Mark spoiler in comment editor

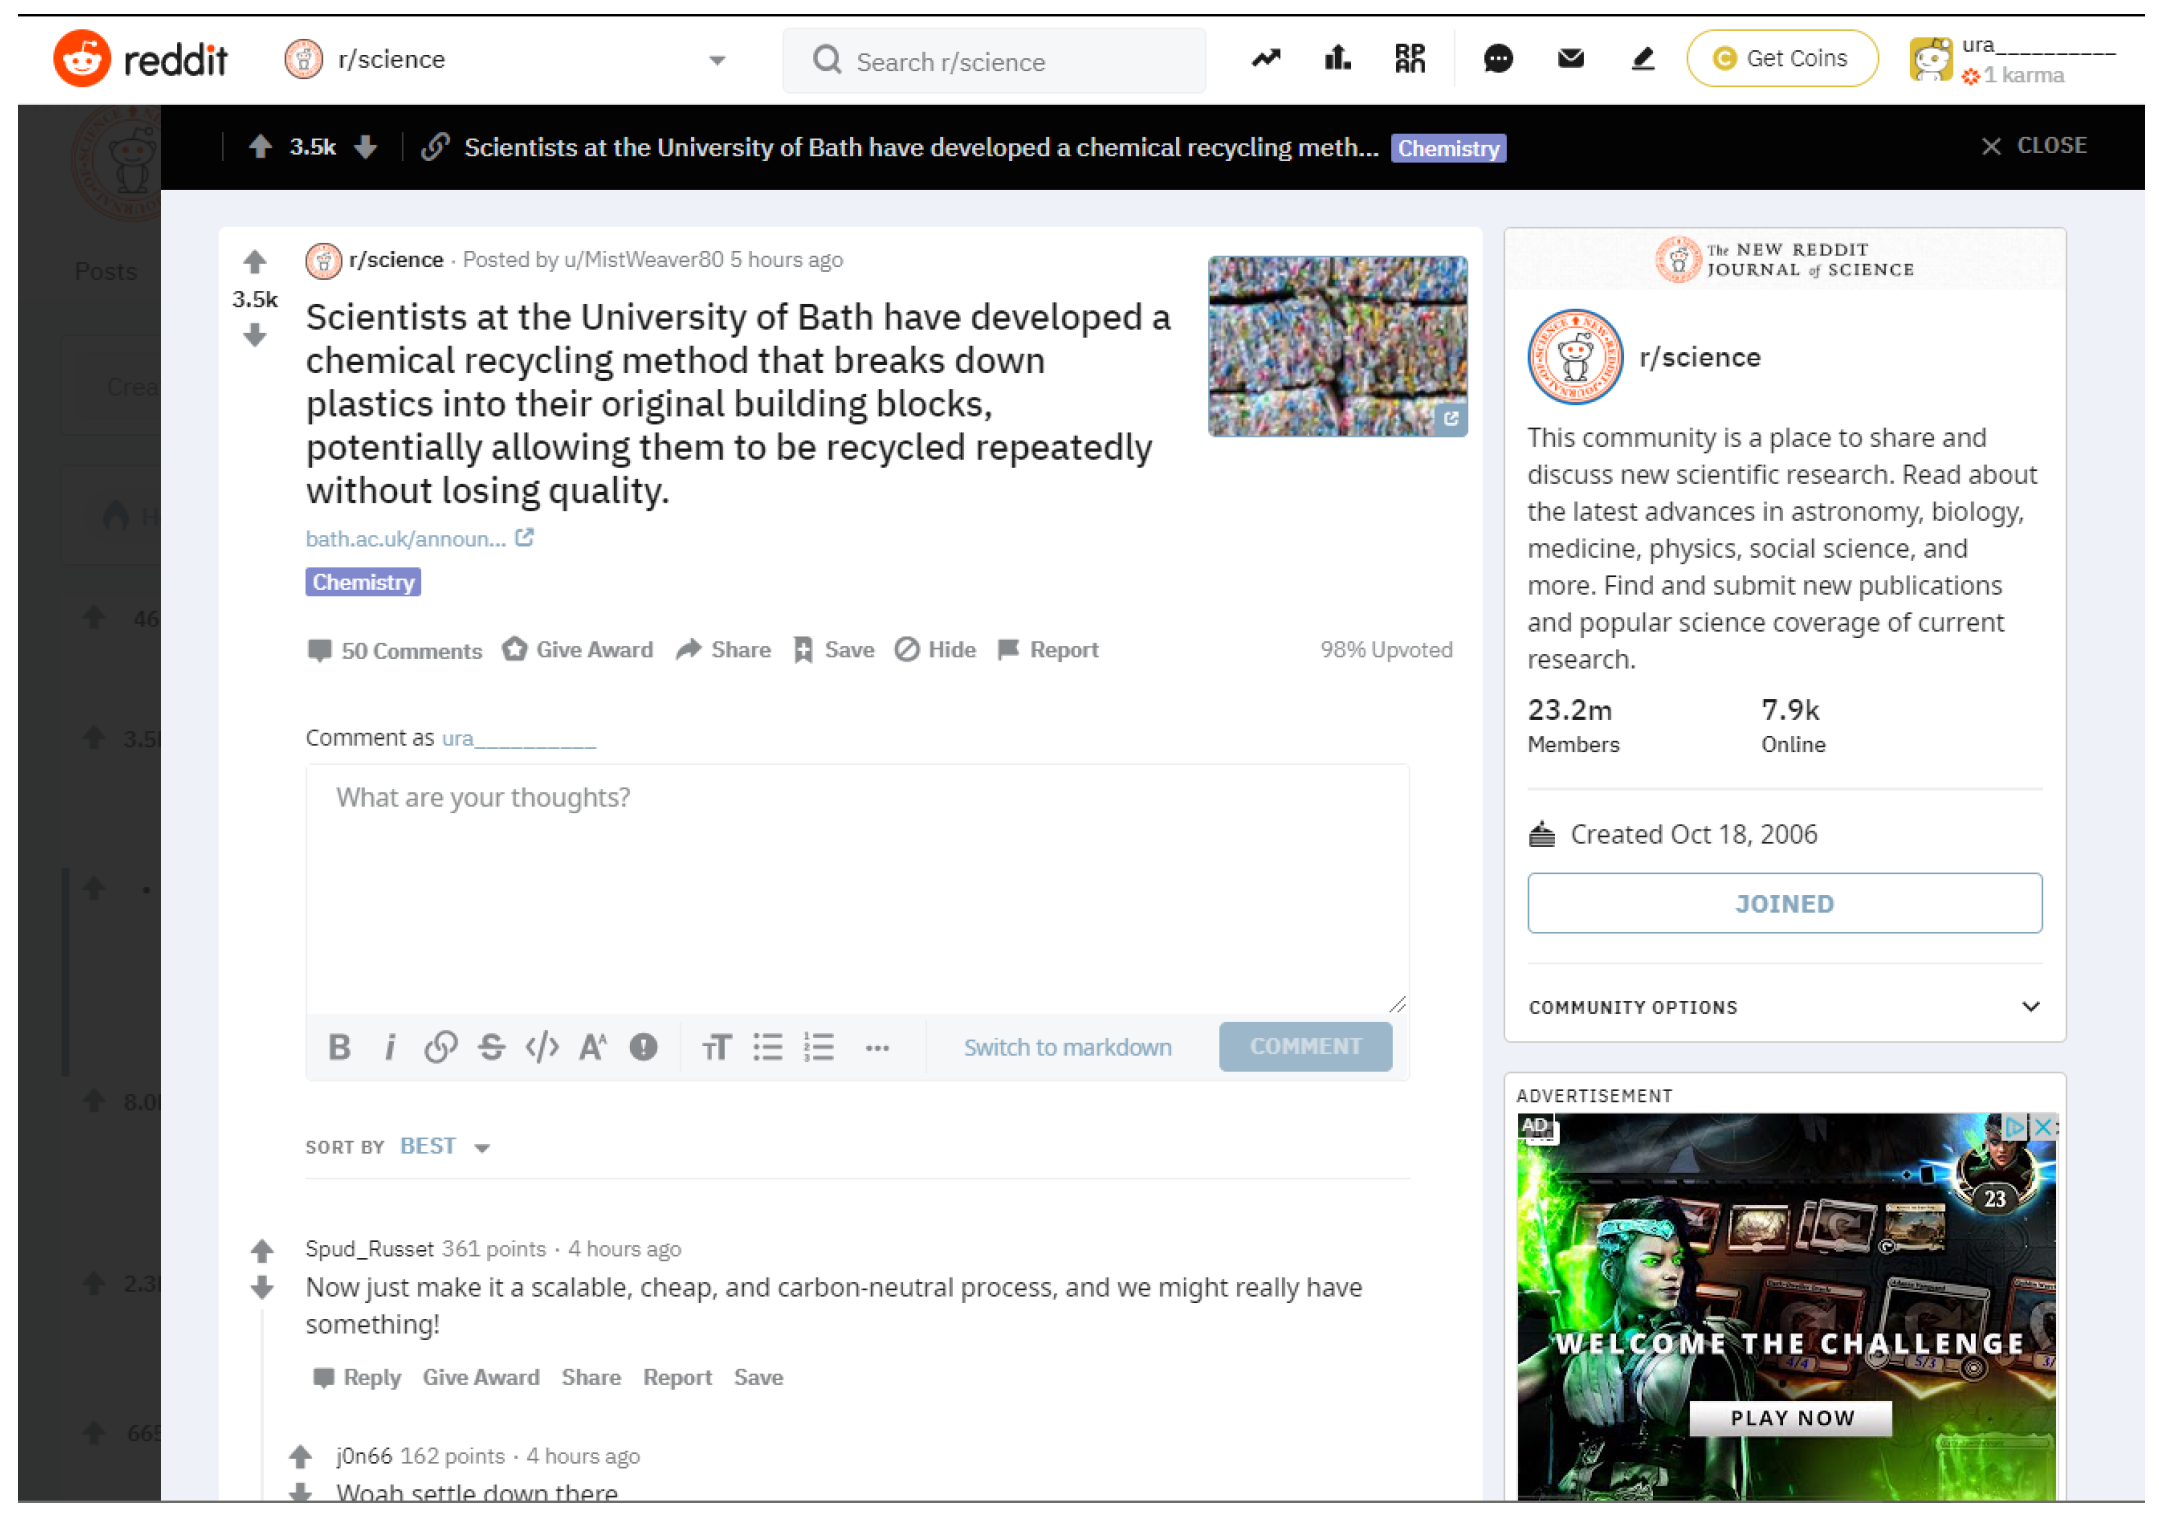tap(643, 1047)
